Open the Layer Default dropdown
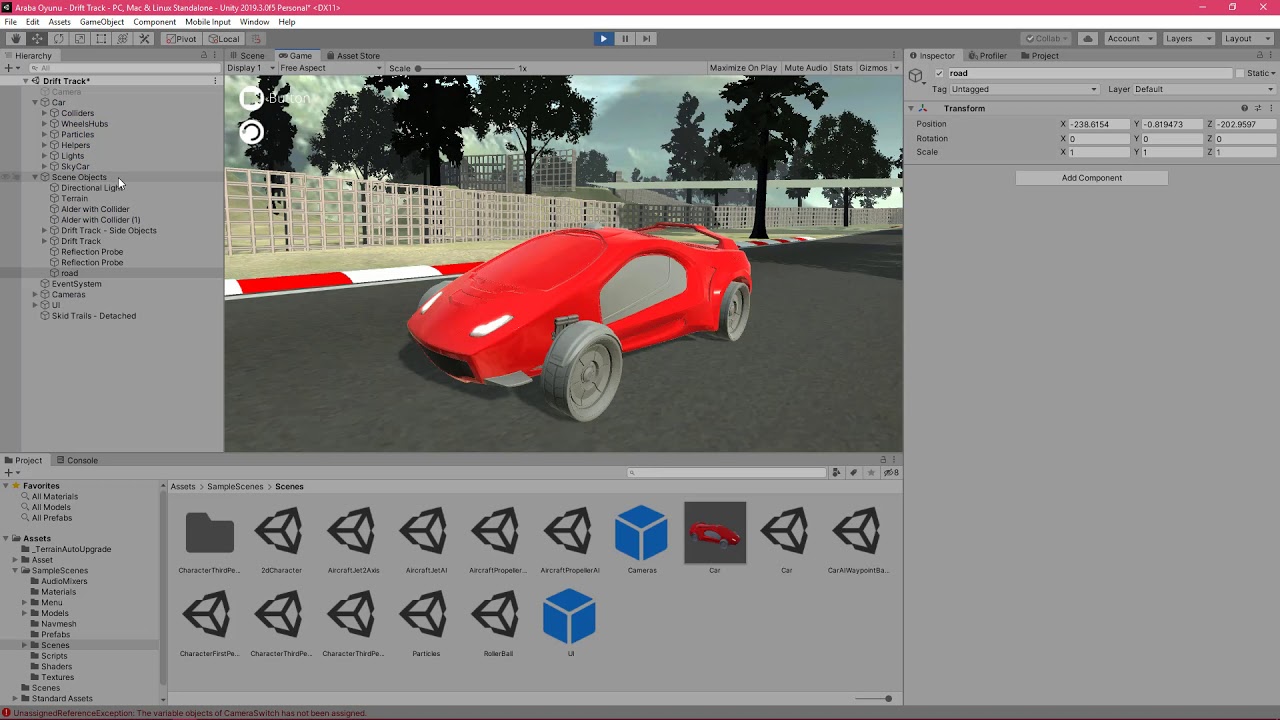 [1205, 89]
